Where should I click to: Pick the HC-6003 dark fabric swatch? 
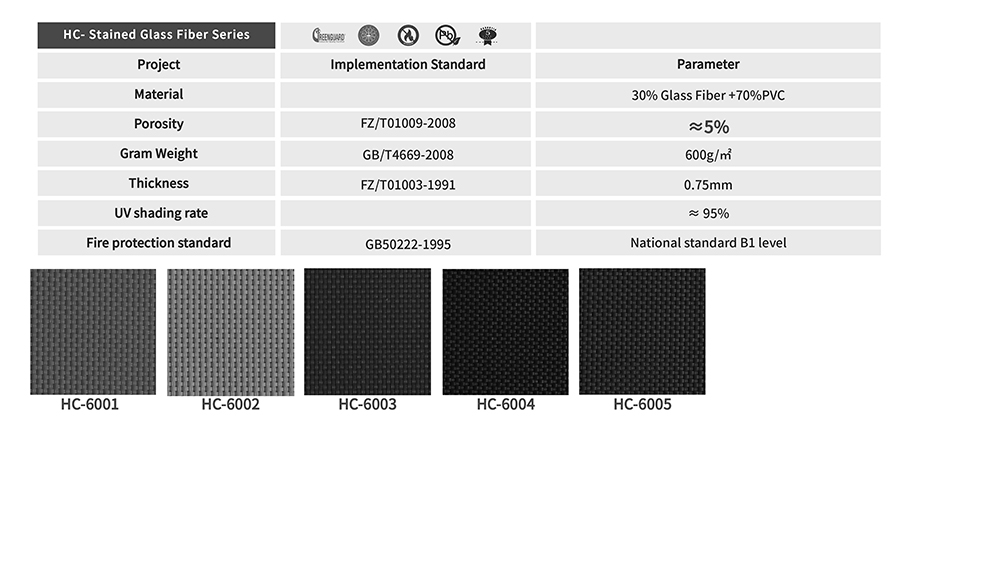click(x=367, y=331)
